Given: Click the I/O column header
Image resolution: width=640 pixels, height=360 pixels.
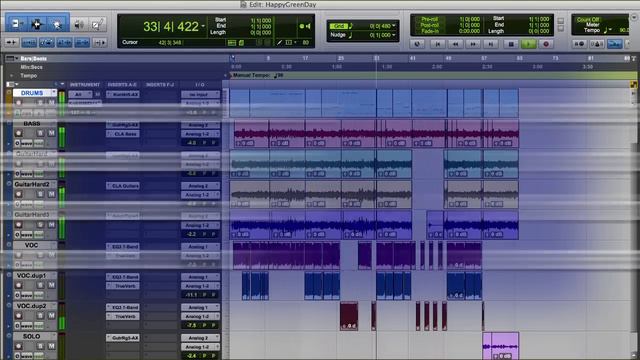Looking at the screenshot, I should pos(200,84).
